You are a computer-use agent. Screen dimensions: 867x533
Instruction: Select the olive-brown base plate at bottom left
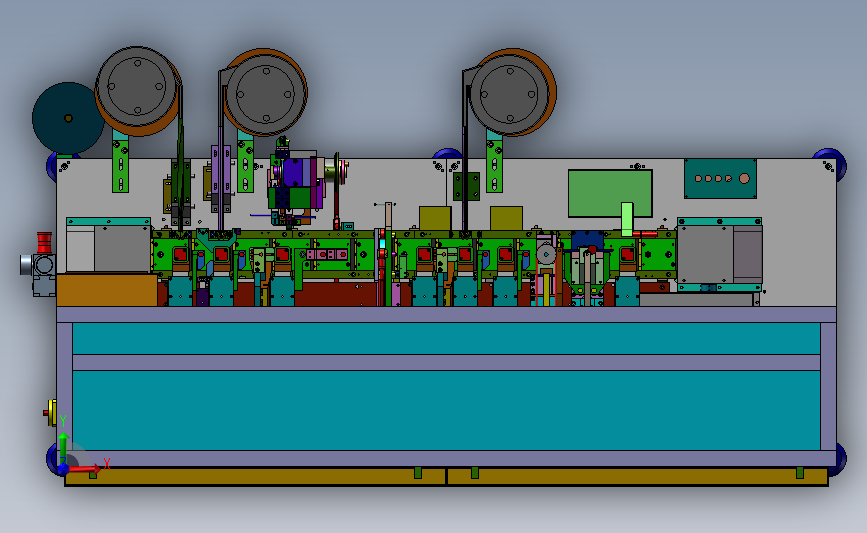255,477
